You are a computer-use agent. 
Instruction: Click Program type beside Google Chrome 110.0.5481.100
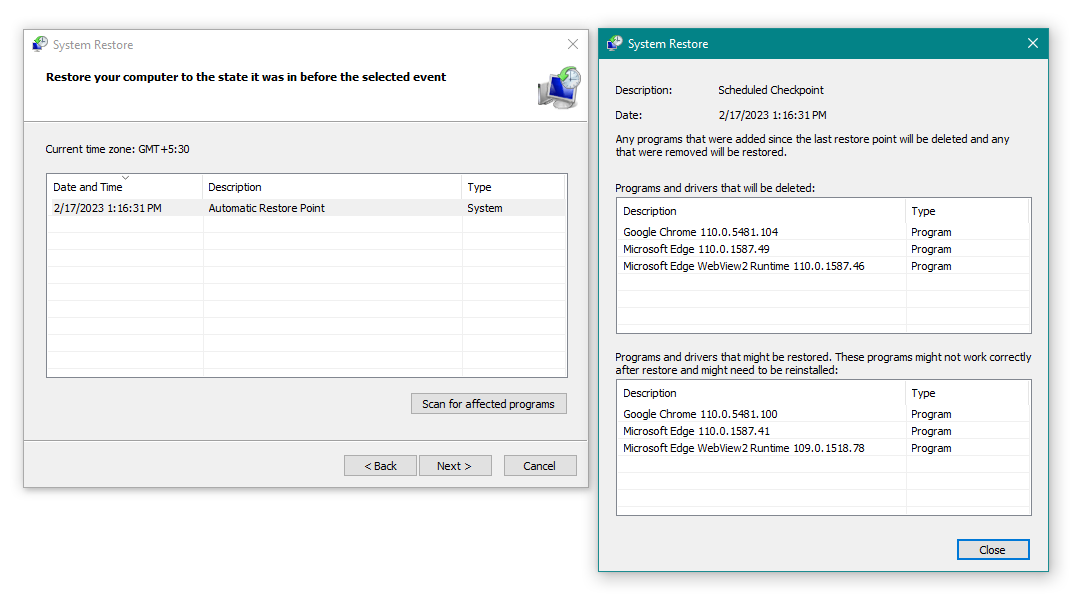pyautogui.click(x=931, y=414)
